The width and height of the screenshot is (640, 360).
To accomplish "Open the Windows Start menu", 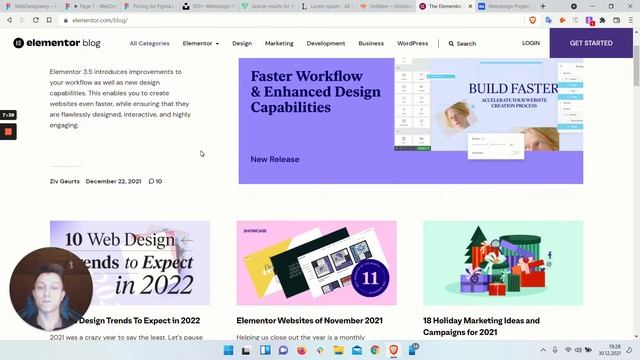I will tap(229, 350).
